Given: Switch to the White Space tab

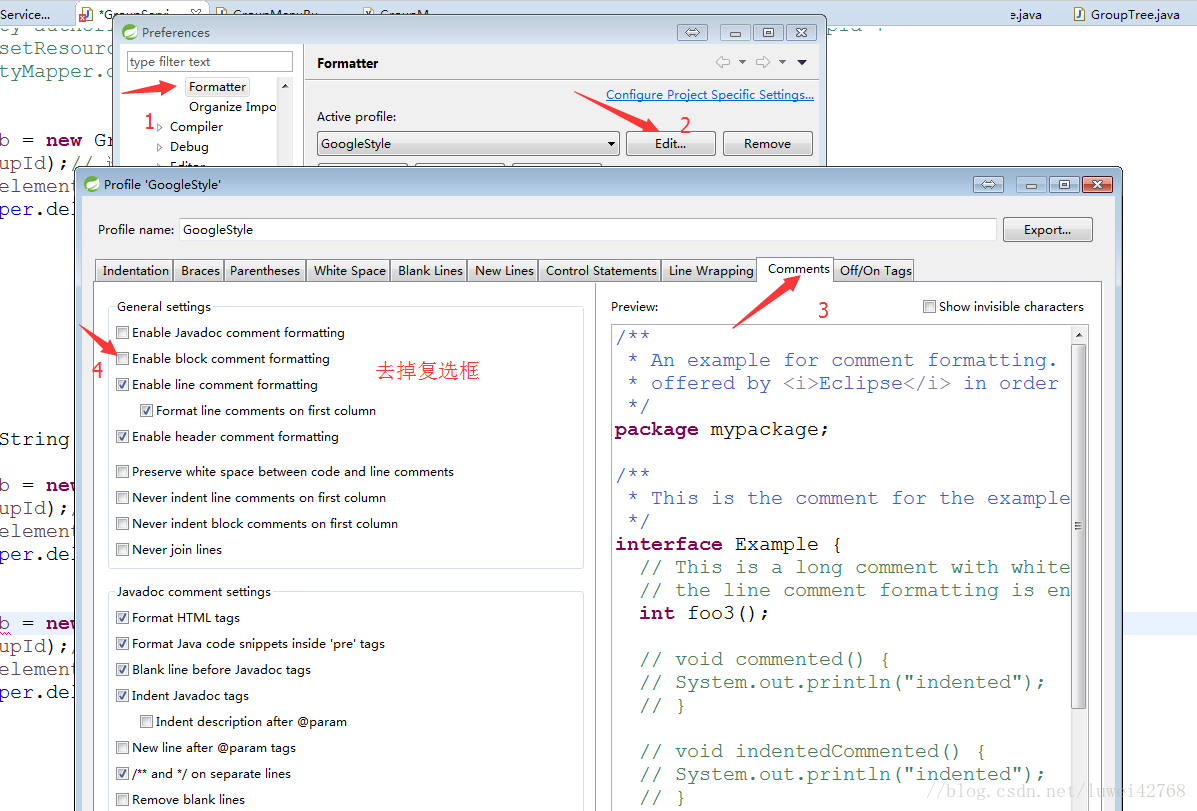Looking at the screenshot, I should (350, 270).
